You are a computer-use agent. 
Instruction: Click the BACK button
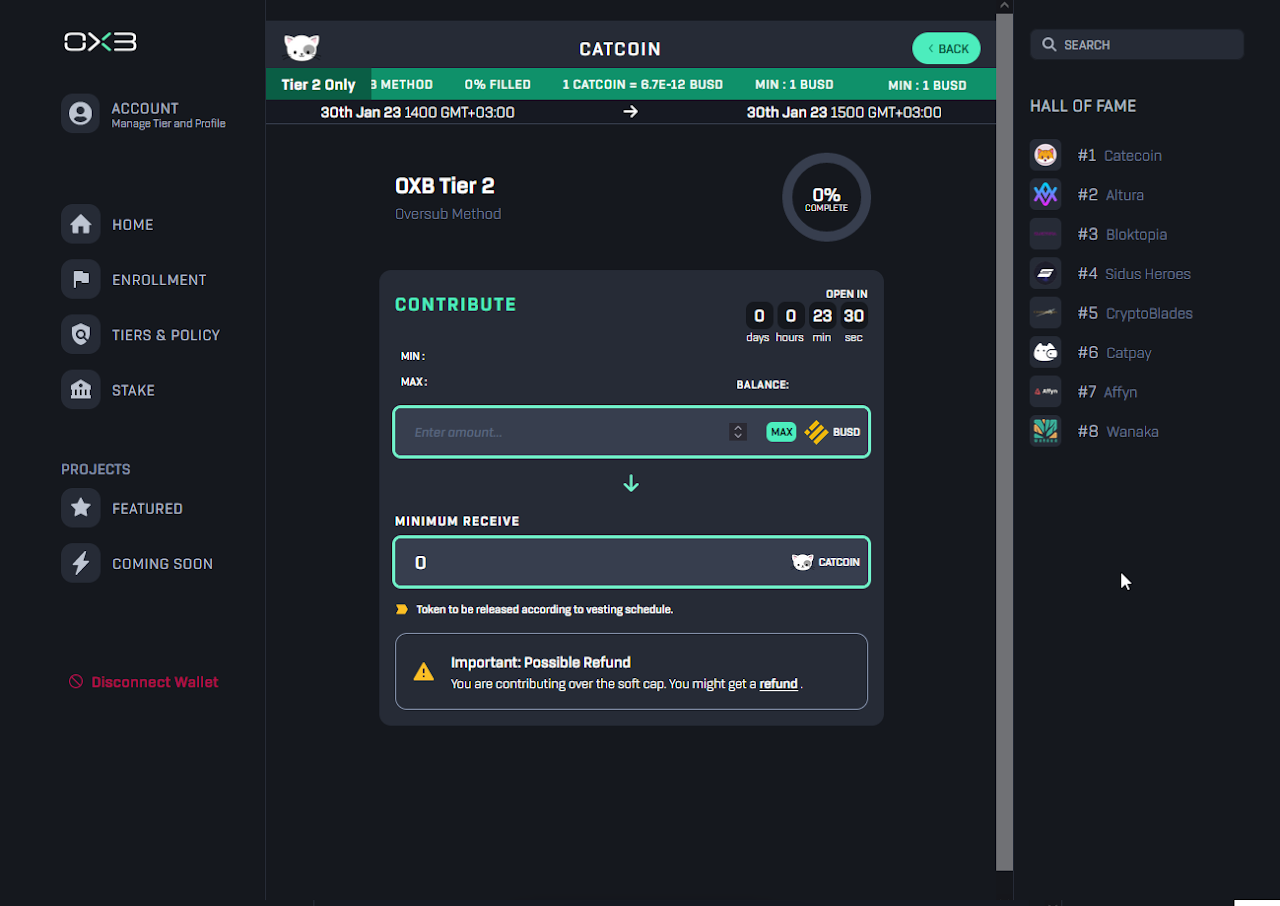pos(946,48)
